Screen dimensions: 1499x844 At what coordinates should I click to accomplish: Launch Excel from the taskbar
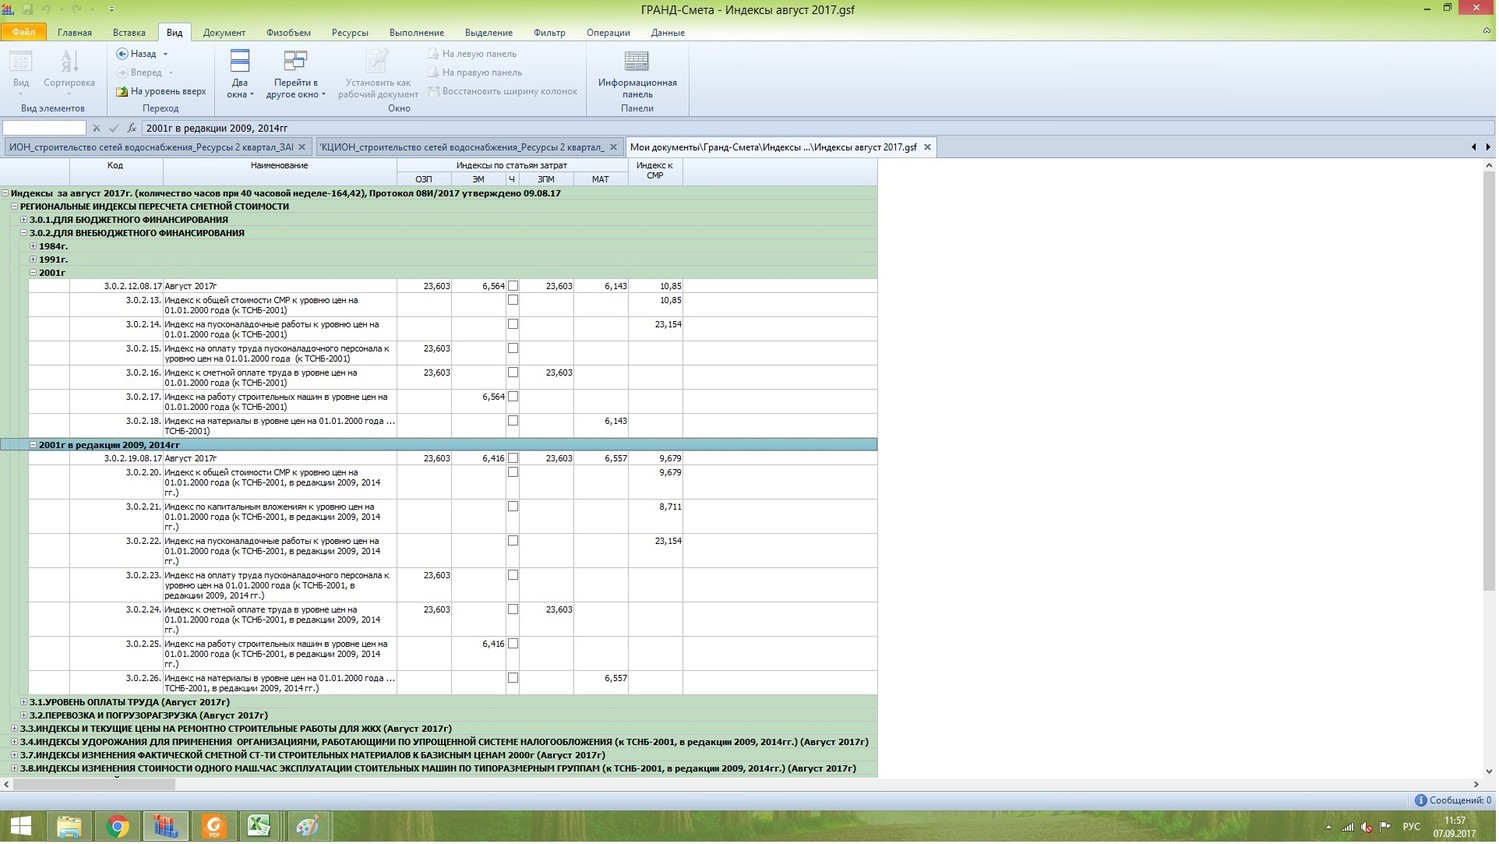click(x=259, y=827)
